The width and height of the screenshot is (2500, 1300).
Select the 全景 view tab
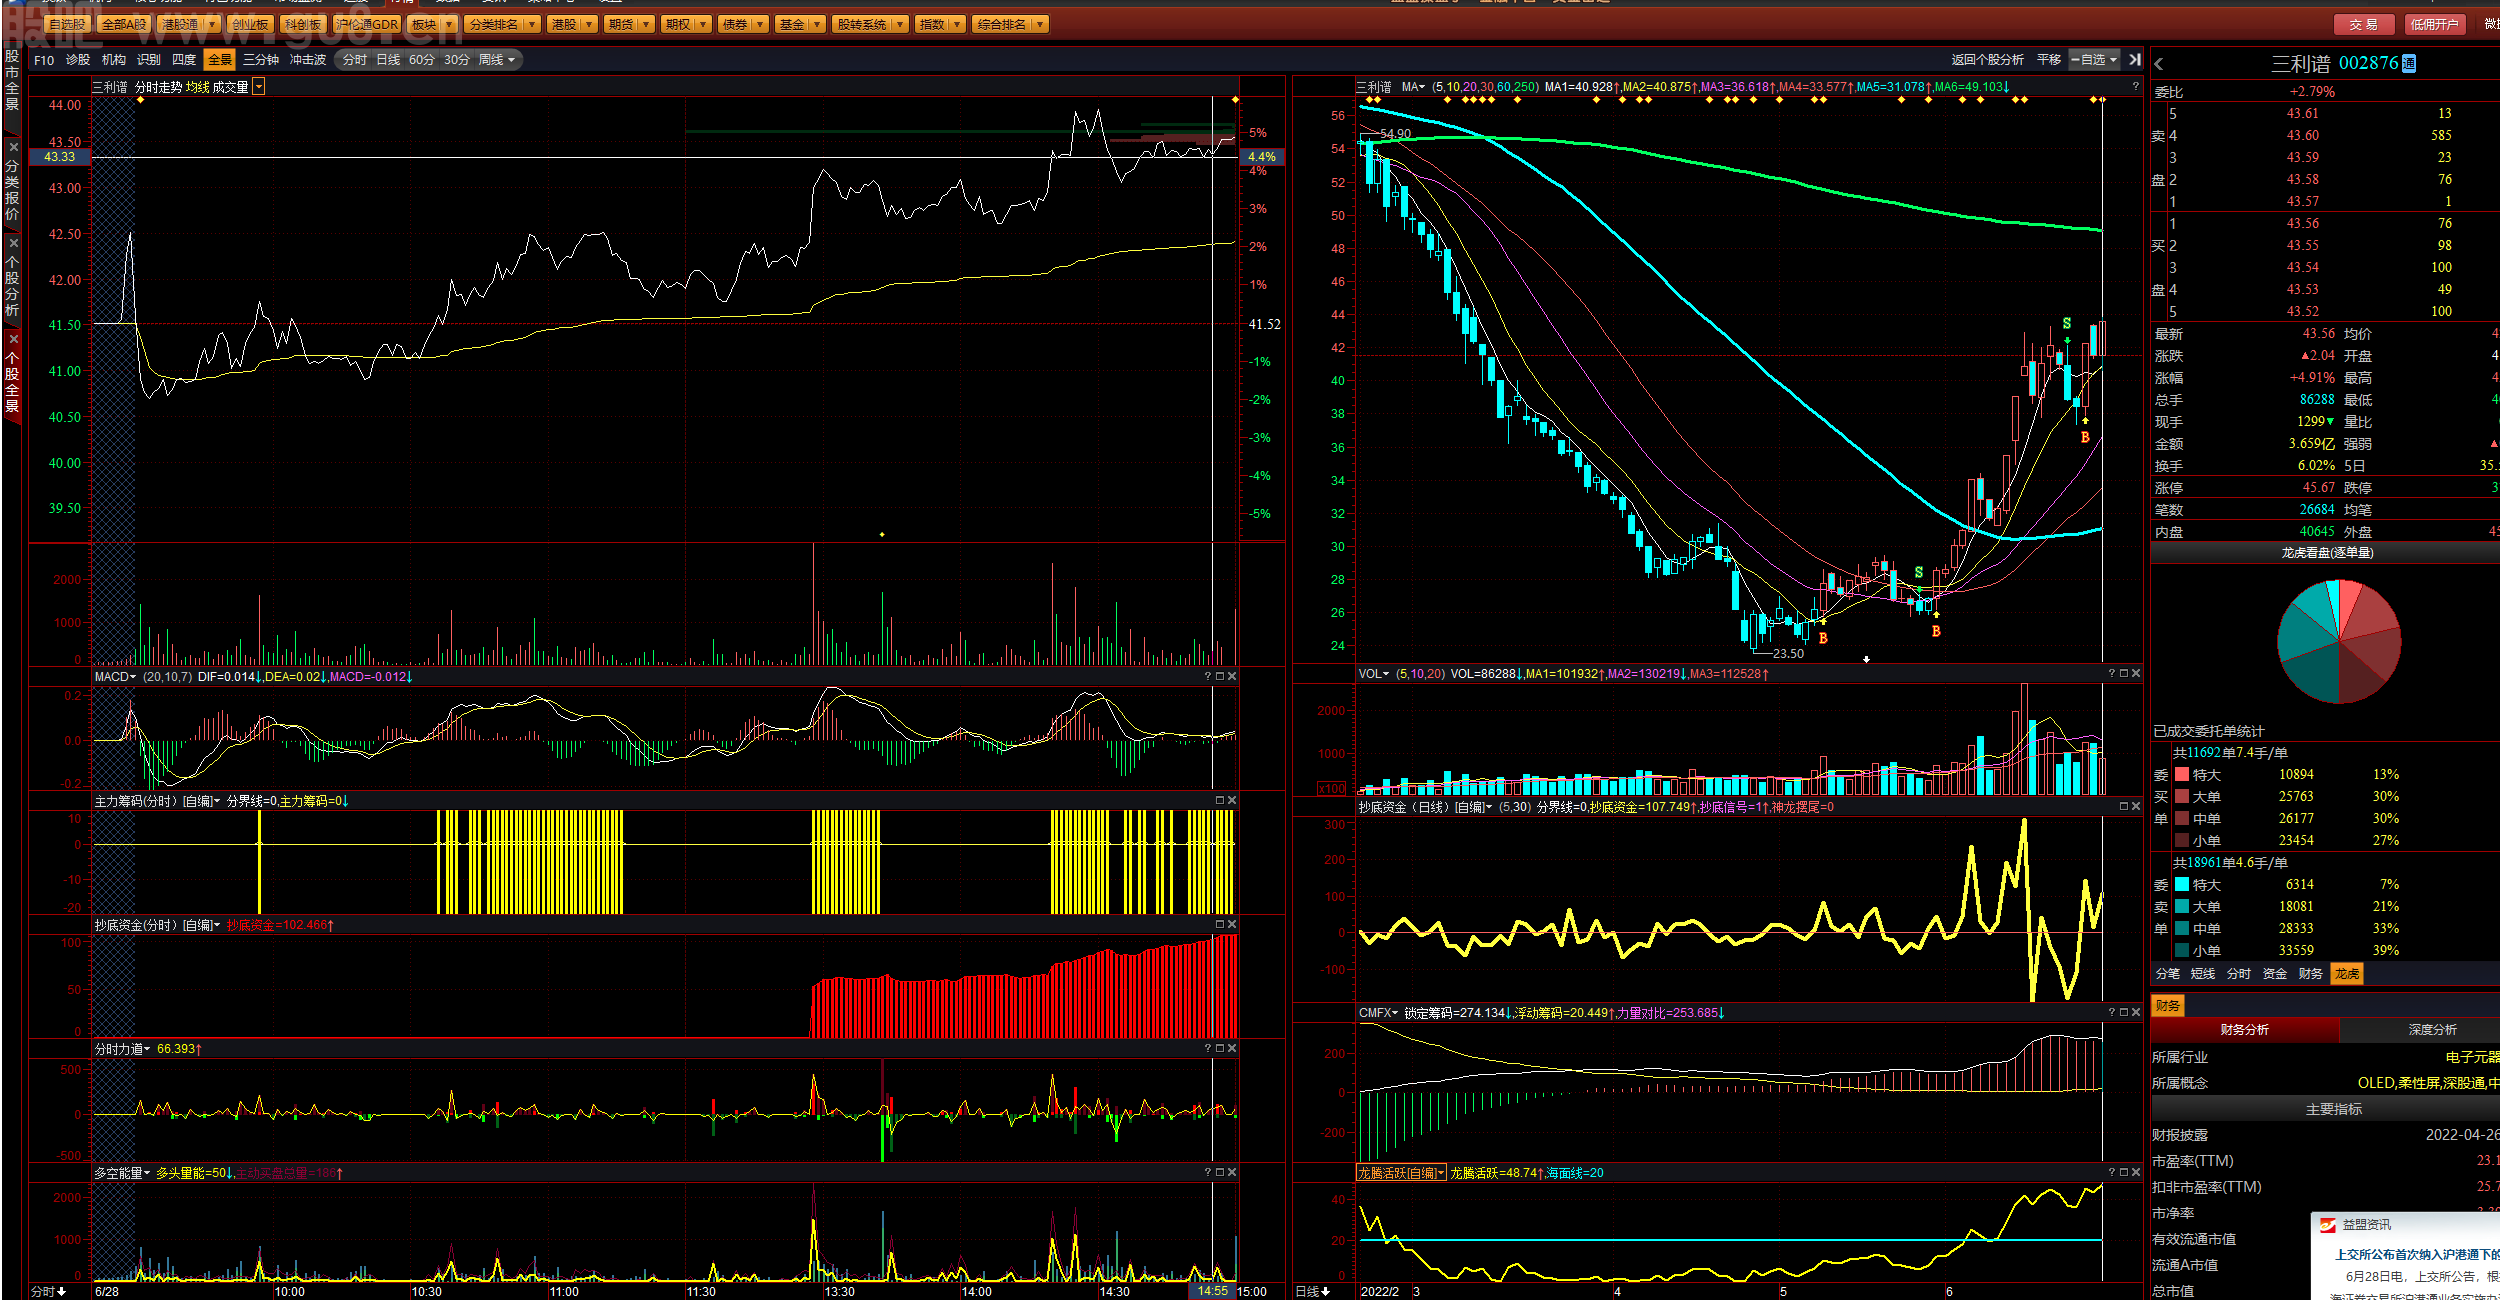coord(220,61)
